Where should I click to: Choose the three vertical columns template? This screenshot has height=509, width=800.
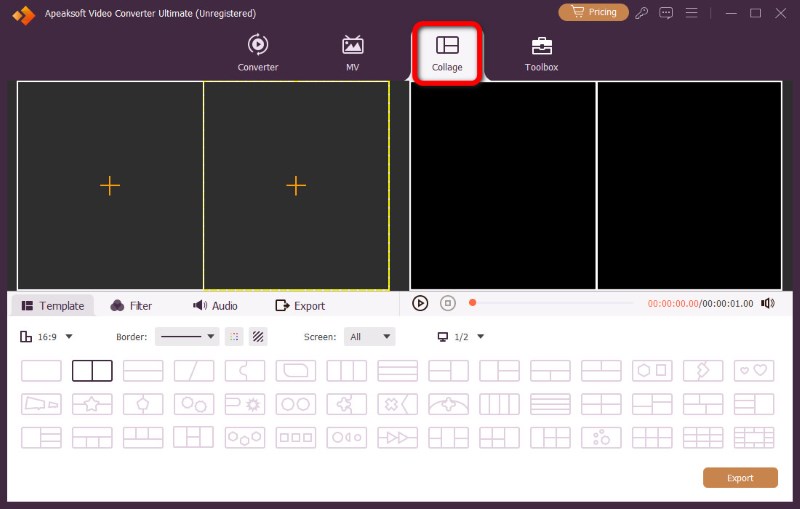(x=347, y=371)
